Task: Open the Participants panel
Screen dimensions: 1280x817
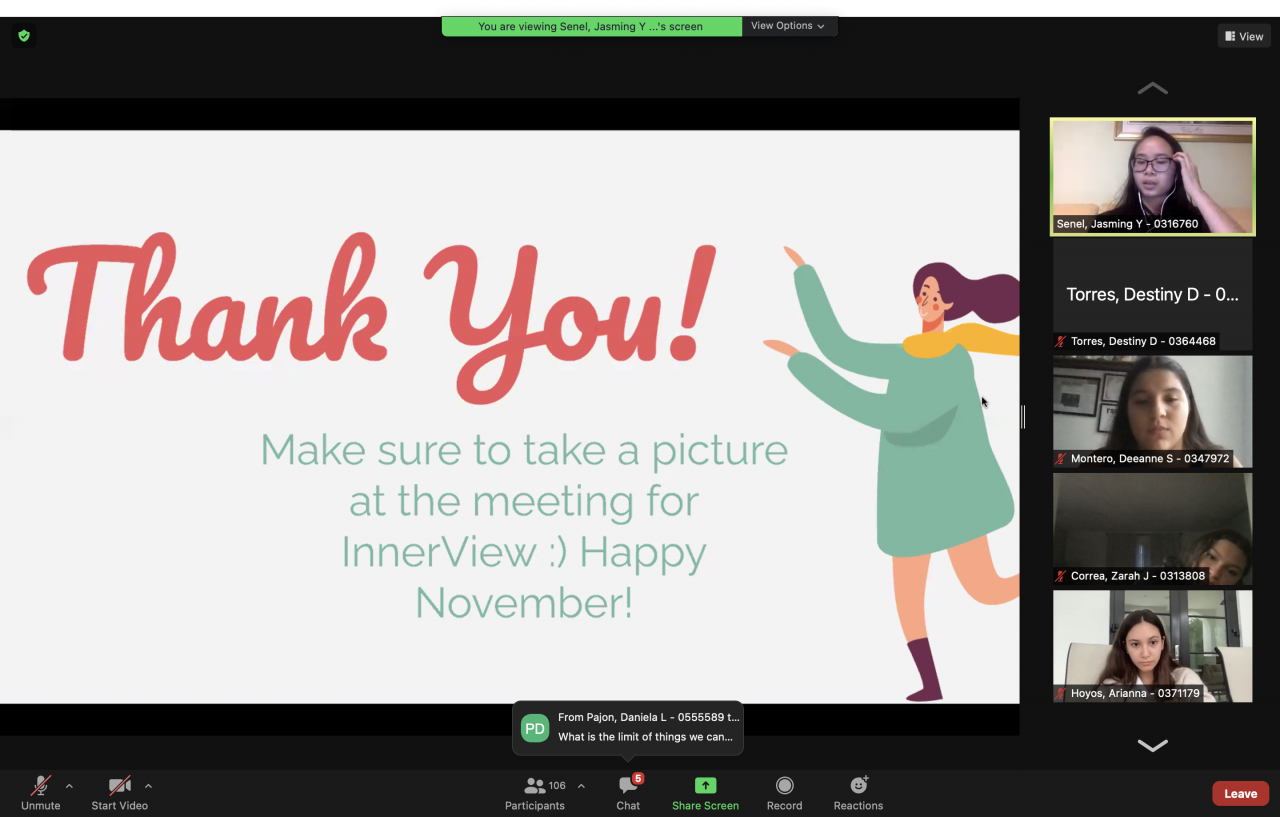Action: tap(535, 793)
